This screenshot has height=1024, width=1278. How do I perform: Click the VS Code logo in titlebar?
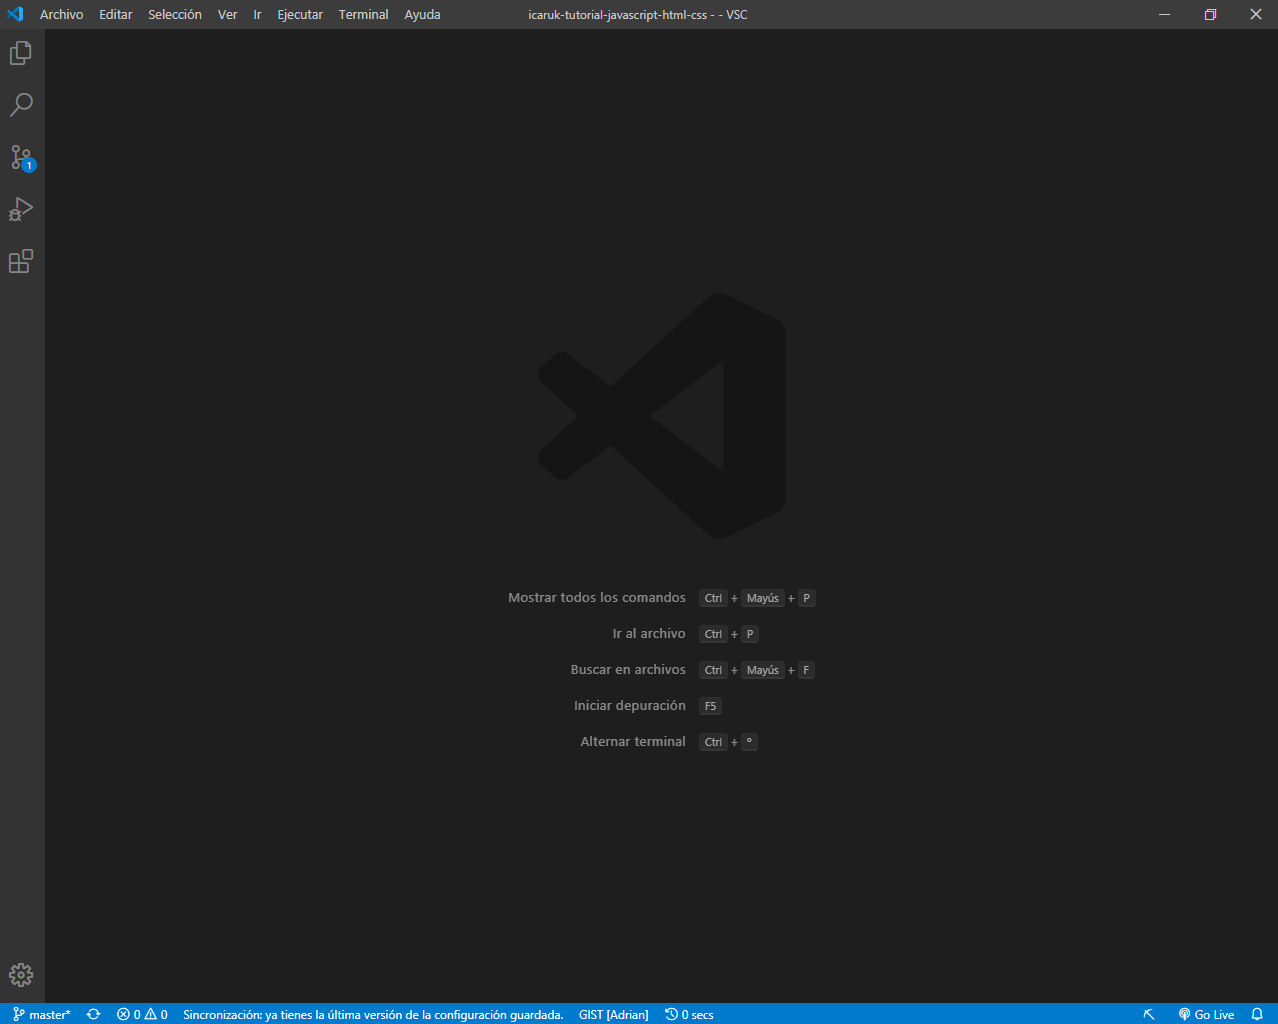point(14,14)
